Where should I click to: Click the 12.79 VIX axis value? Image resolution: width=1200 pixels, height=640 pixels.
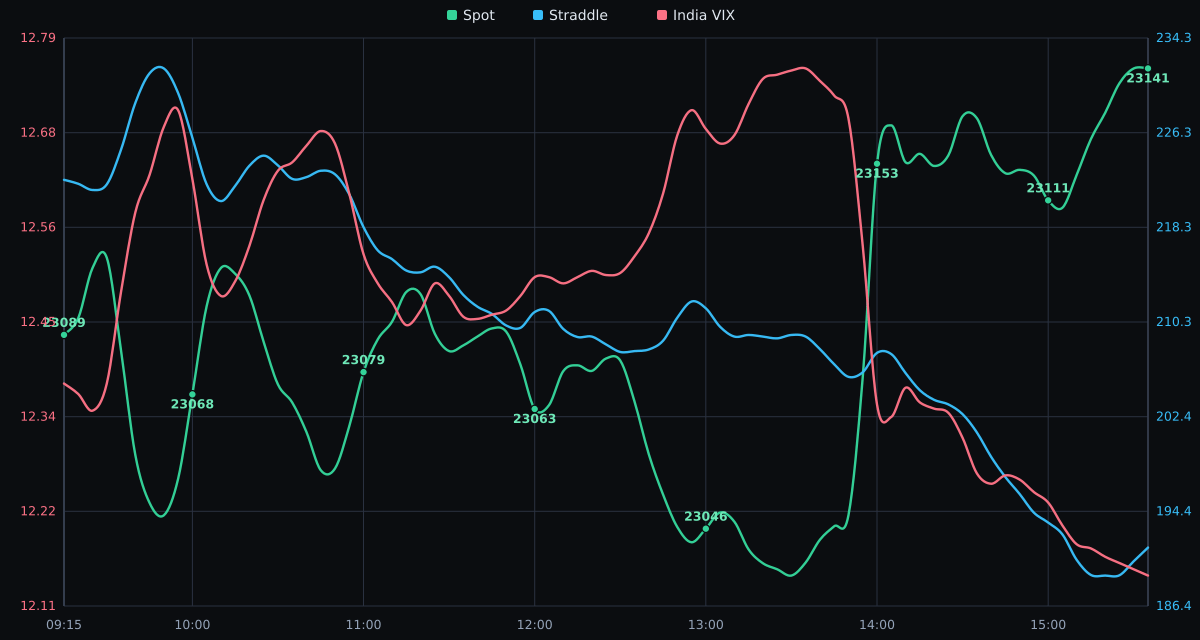tap(38, 38)
